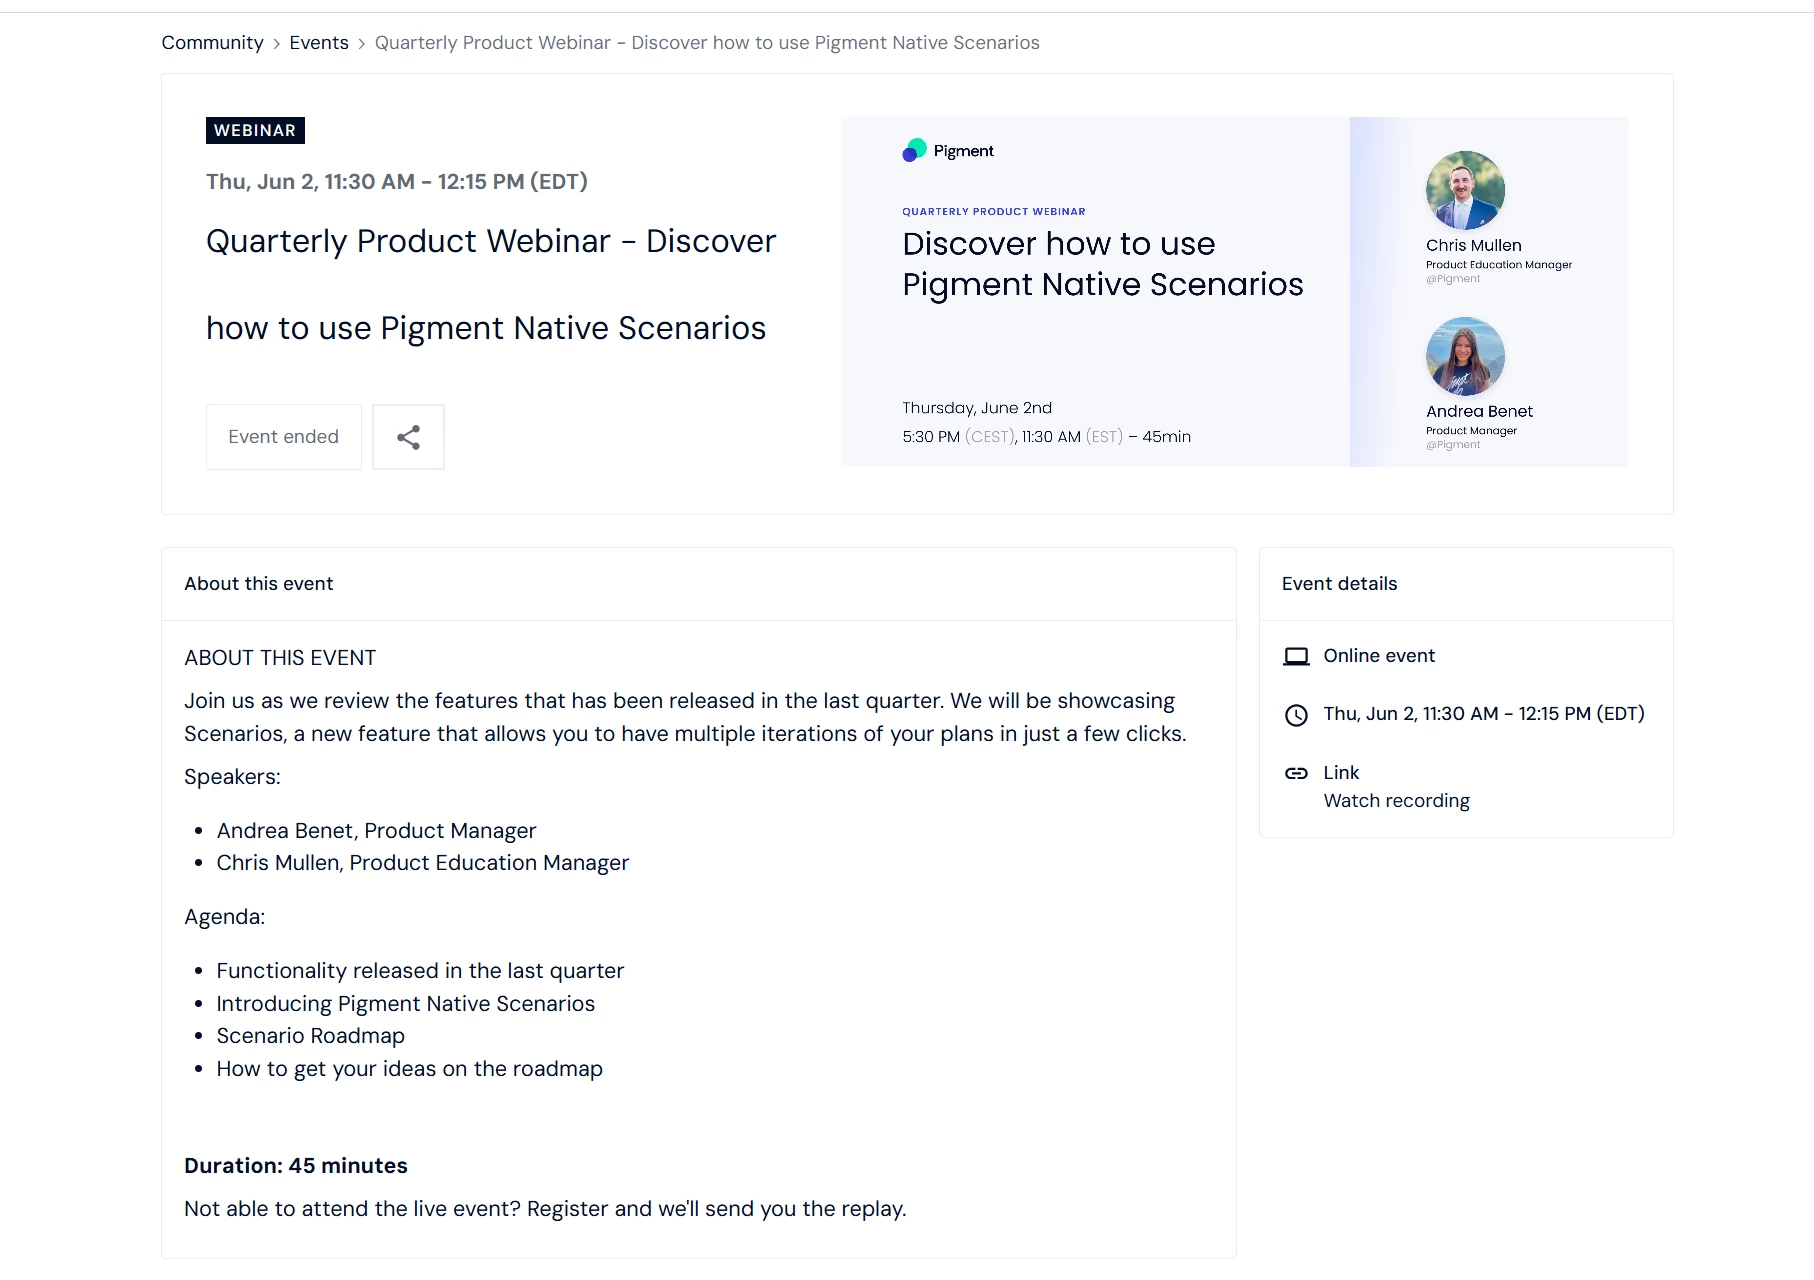The width and height of the screenshot is (1814, 1280).
Task: Click the Online event text
Action: (1379, 656)
